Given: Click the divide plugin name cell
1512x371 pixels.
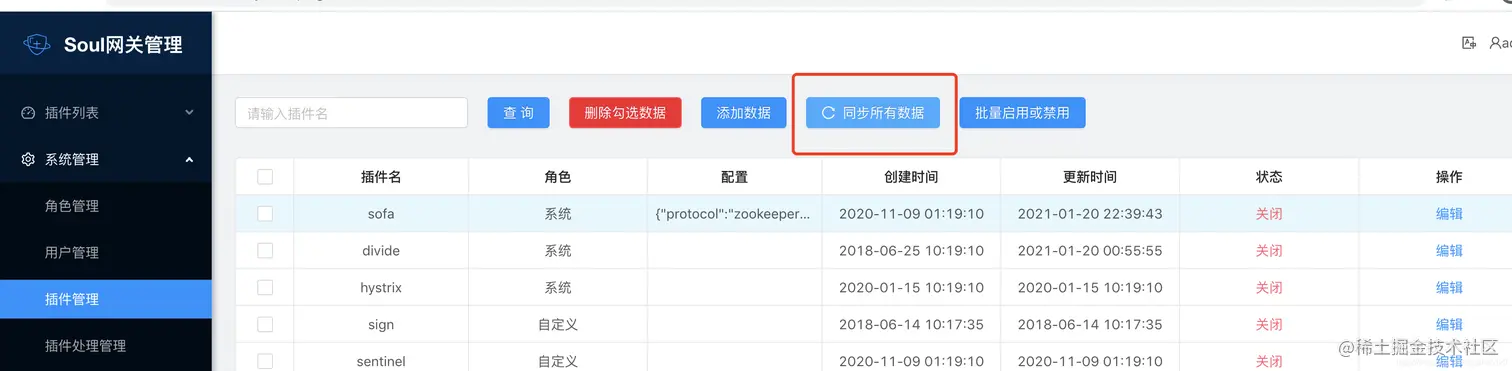Looking at the screenshot, I should coord(381,251).
